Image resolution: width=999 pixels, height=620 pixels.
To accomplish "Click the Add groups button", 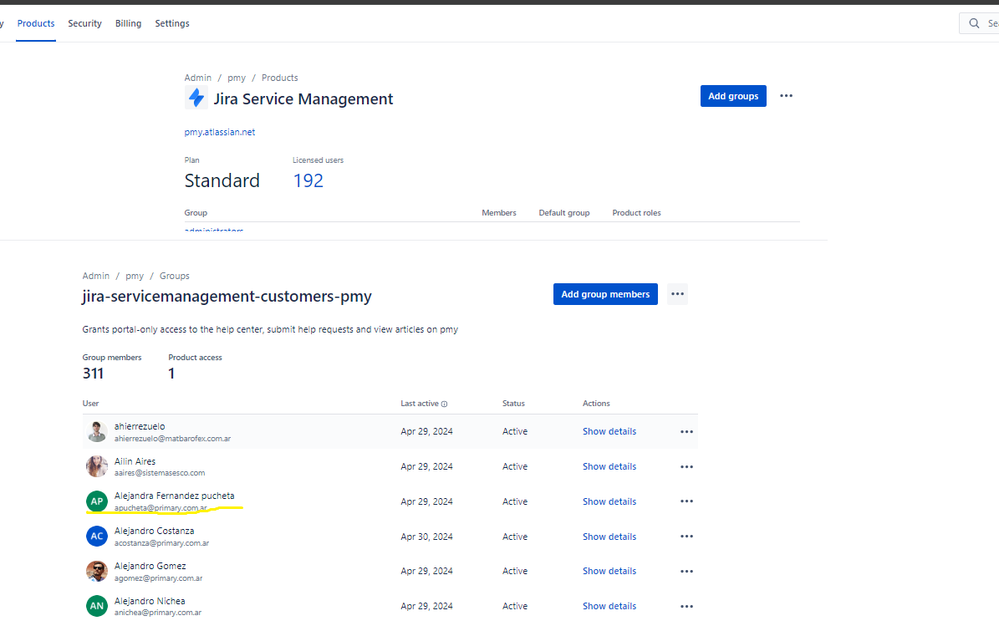I will coord(733,96).
